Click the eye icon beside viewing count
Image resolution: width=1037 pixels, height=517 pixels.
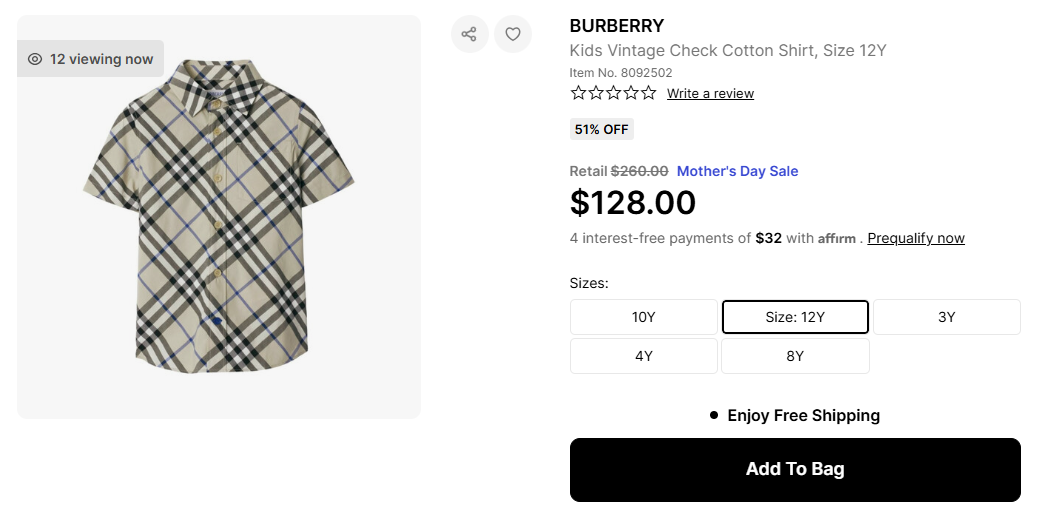tap(35, 59)
